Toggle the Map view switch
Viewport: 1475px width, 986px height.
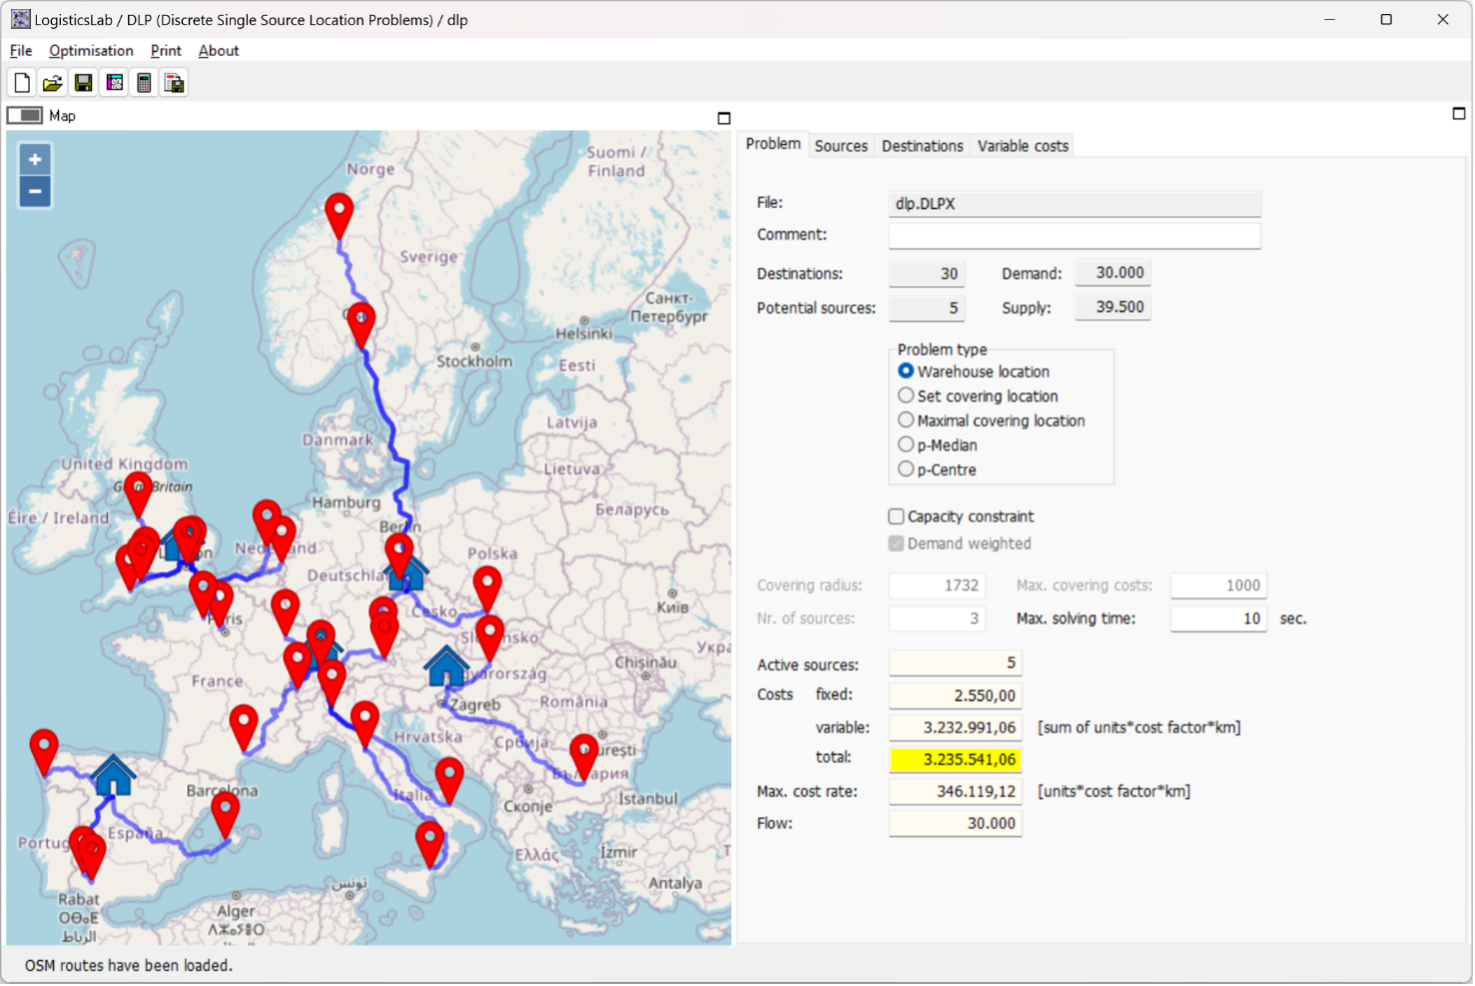[x=25, y=116]
